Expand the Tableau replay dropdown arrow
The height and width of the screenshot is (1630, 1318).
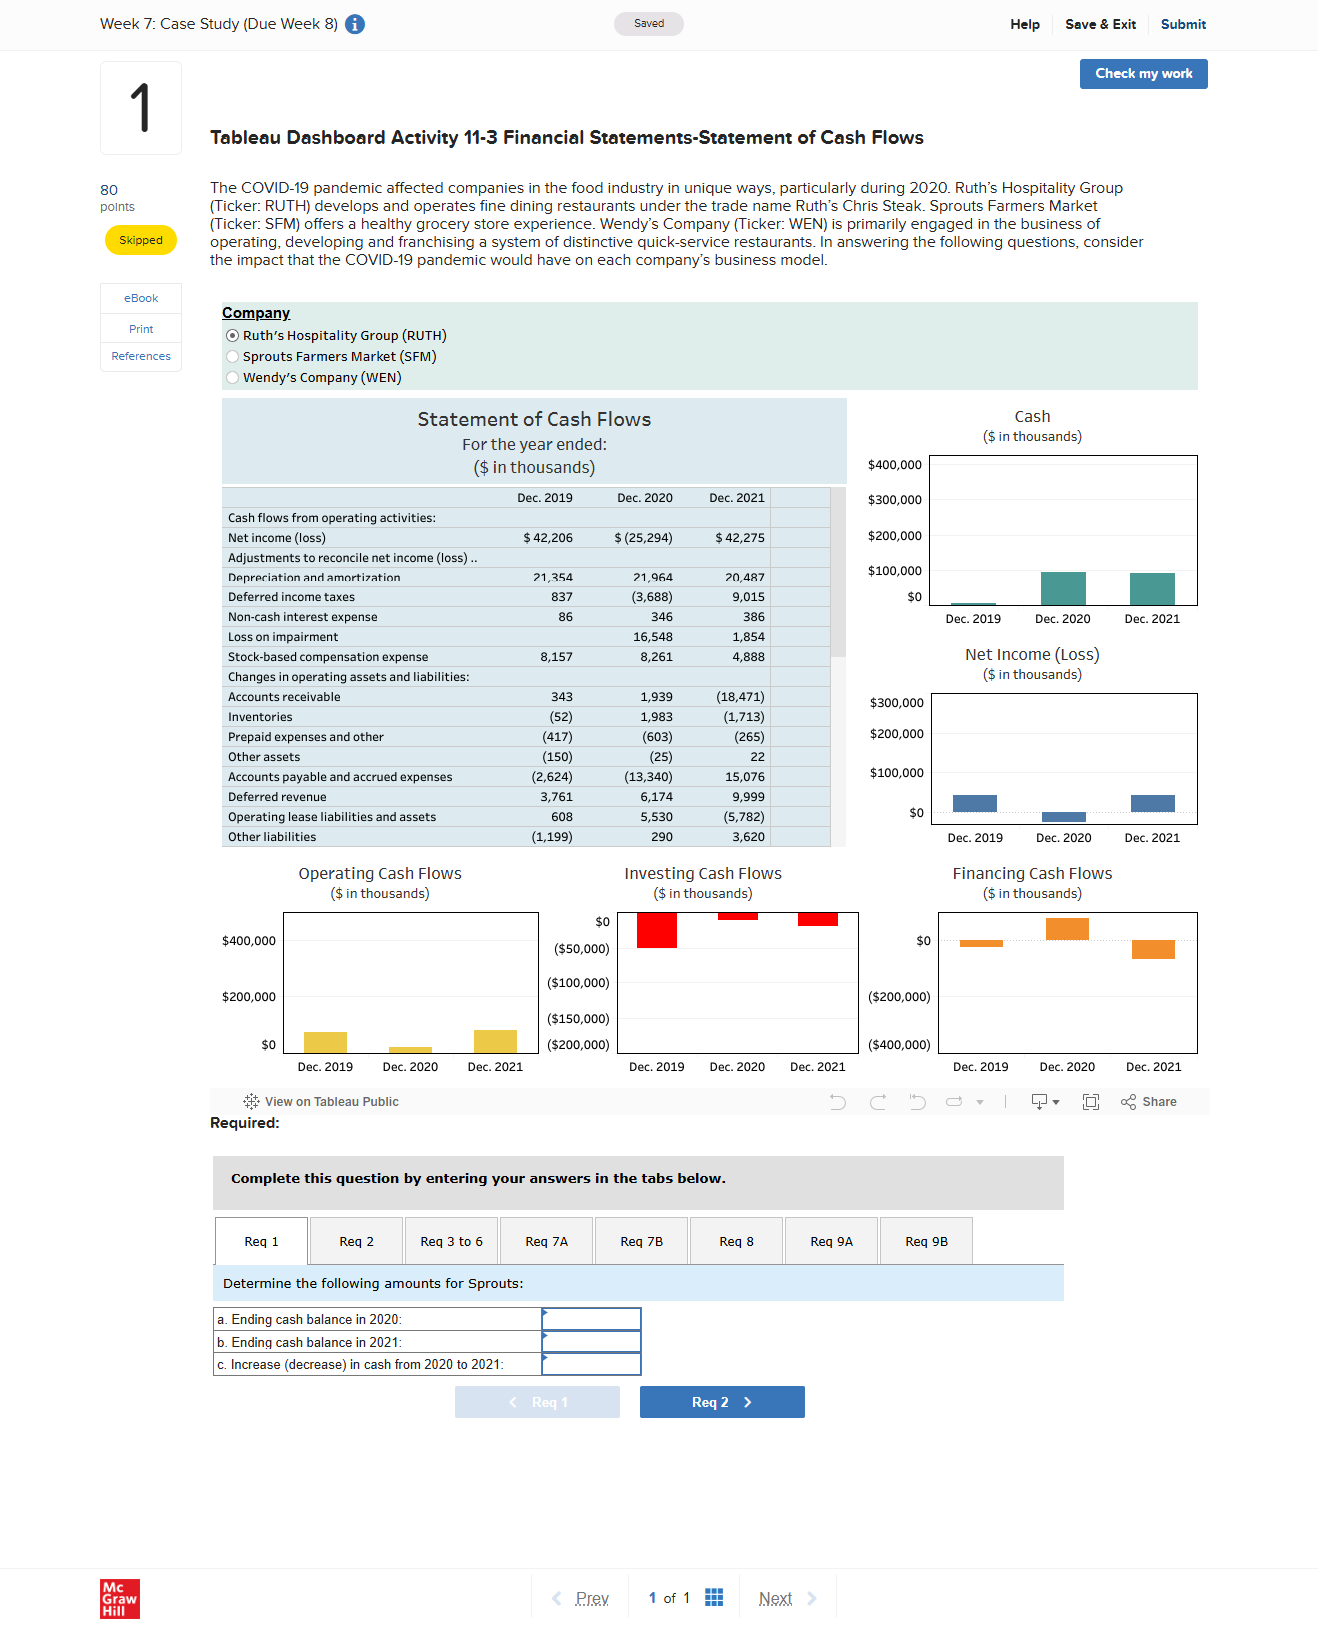pyautogui.click(x=980, y=1102)
